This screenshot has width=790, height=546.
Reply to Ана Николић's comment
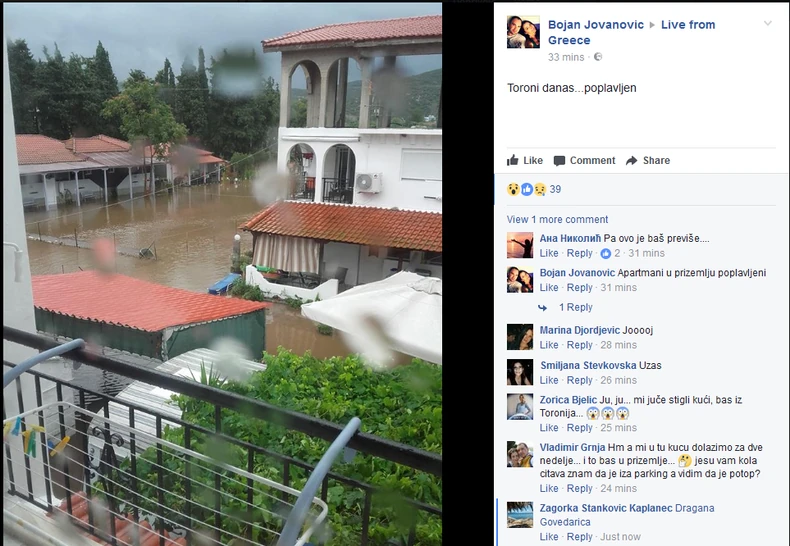[x=579, y=253]
